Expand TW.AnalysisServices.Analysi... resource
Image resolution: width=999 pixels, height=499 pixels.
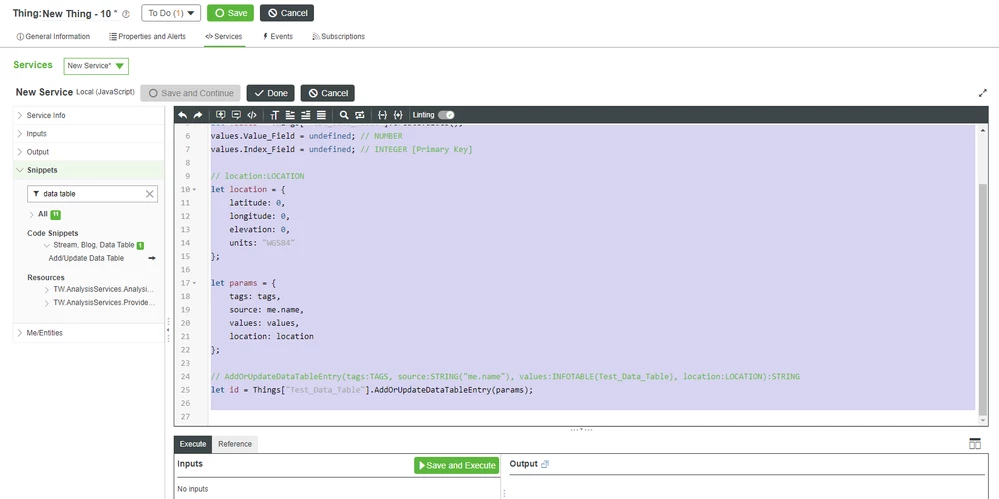tap(47, 290)
